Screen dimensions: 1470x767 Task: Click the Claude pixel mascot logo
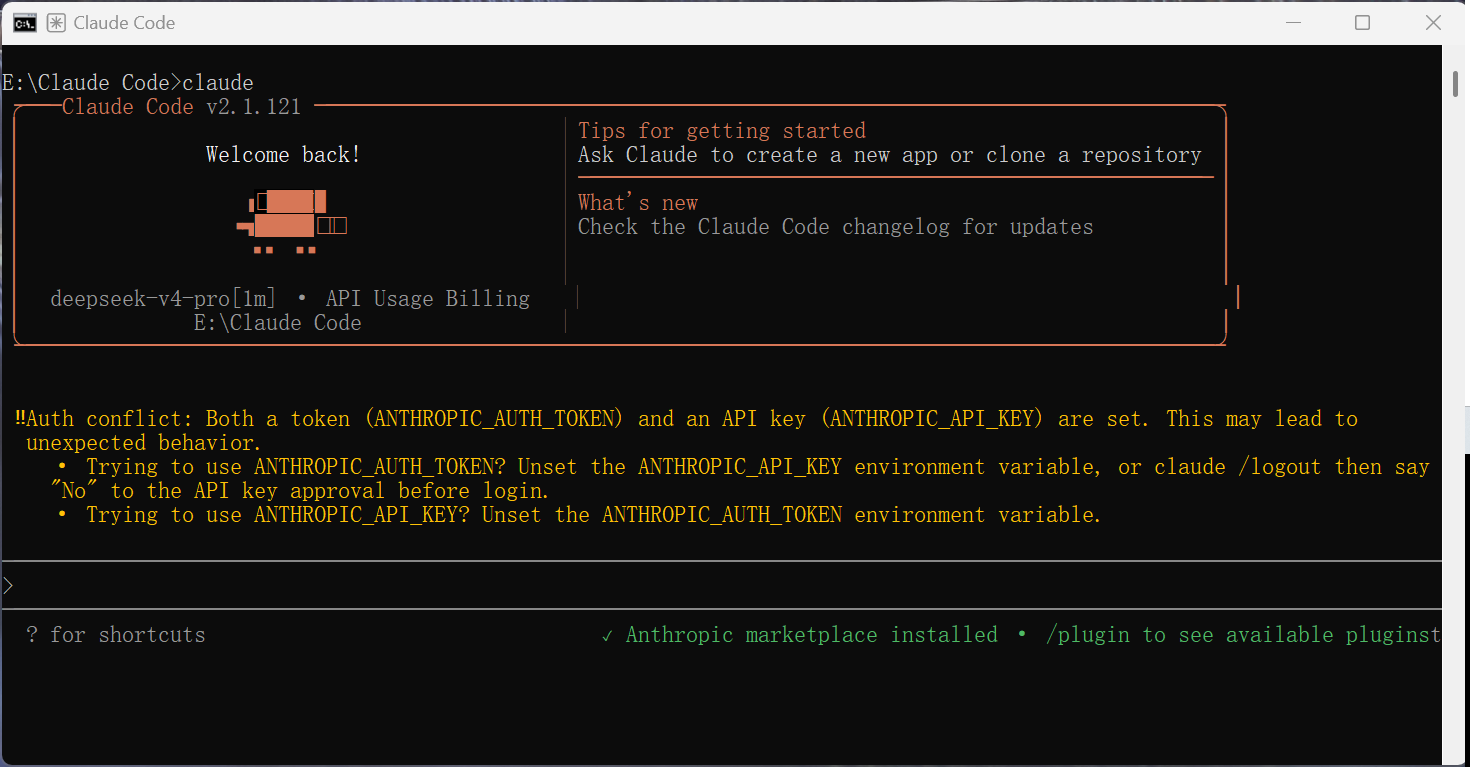[292, 222]
